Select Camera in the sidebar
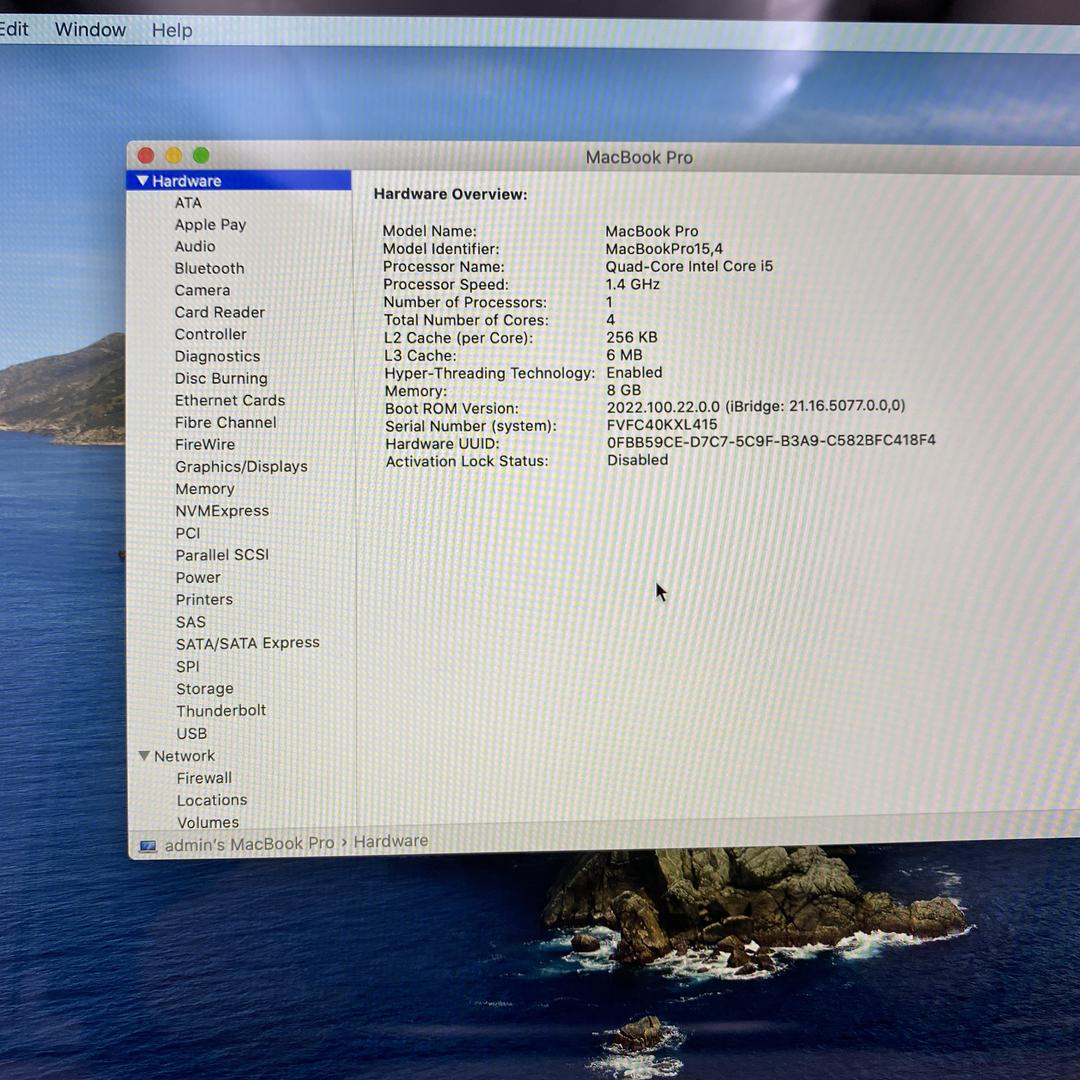Image resolution: width=1080 pixels, height=1080 pixels. 202,290
